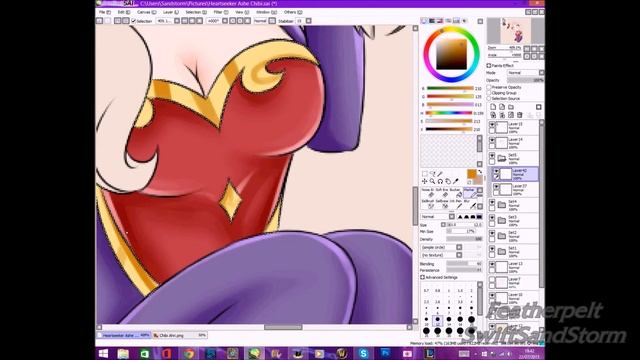Choose the Bucket brush tool
640x360 pixels.
tap(456, 193)
